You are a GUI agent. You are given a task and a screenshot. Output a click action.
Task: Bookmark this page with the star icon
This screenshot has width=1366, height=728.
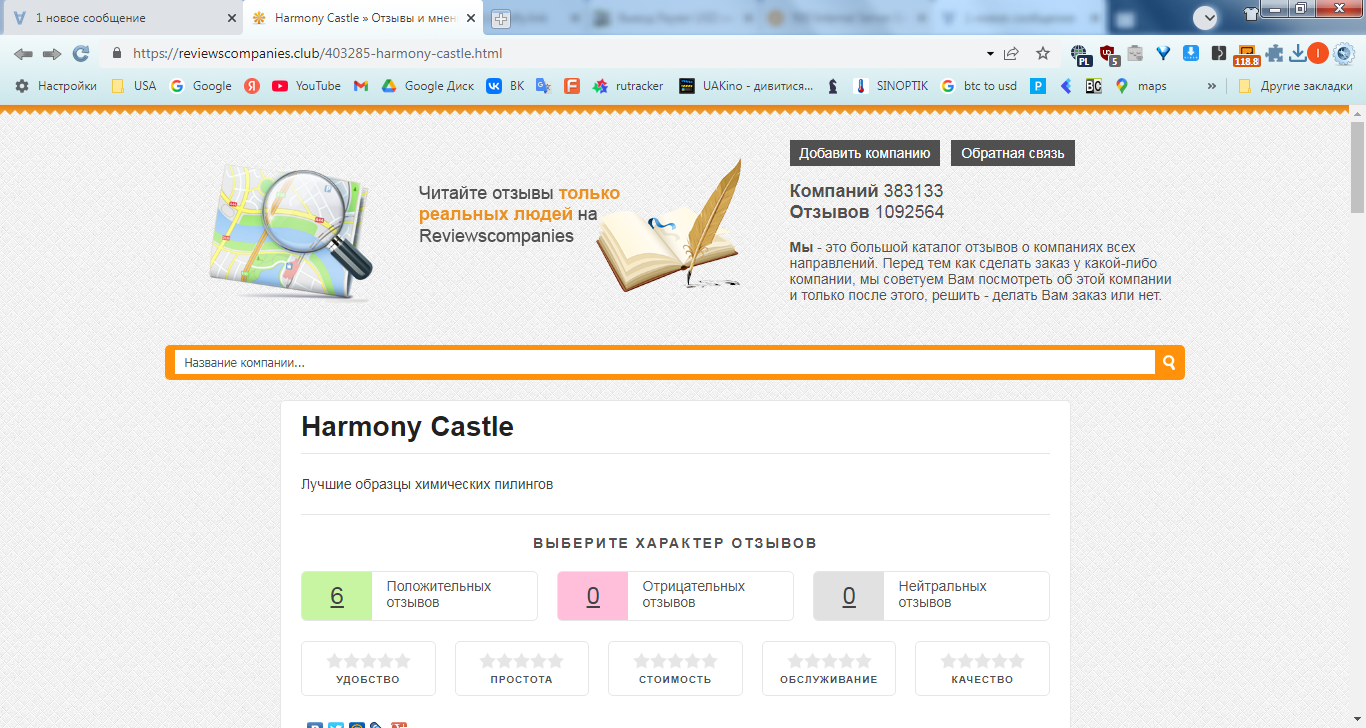1043,53
